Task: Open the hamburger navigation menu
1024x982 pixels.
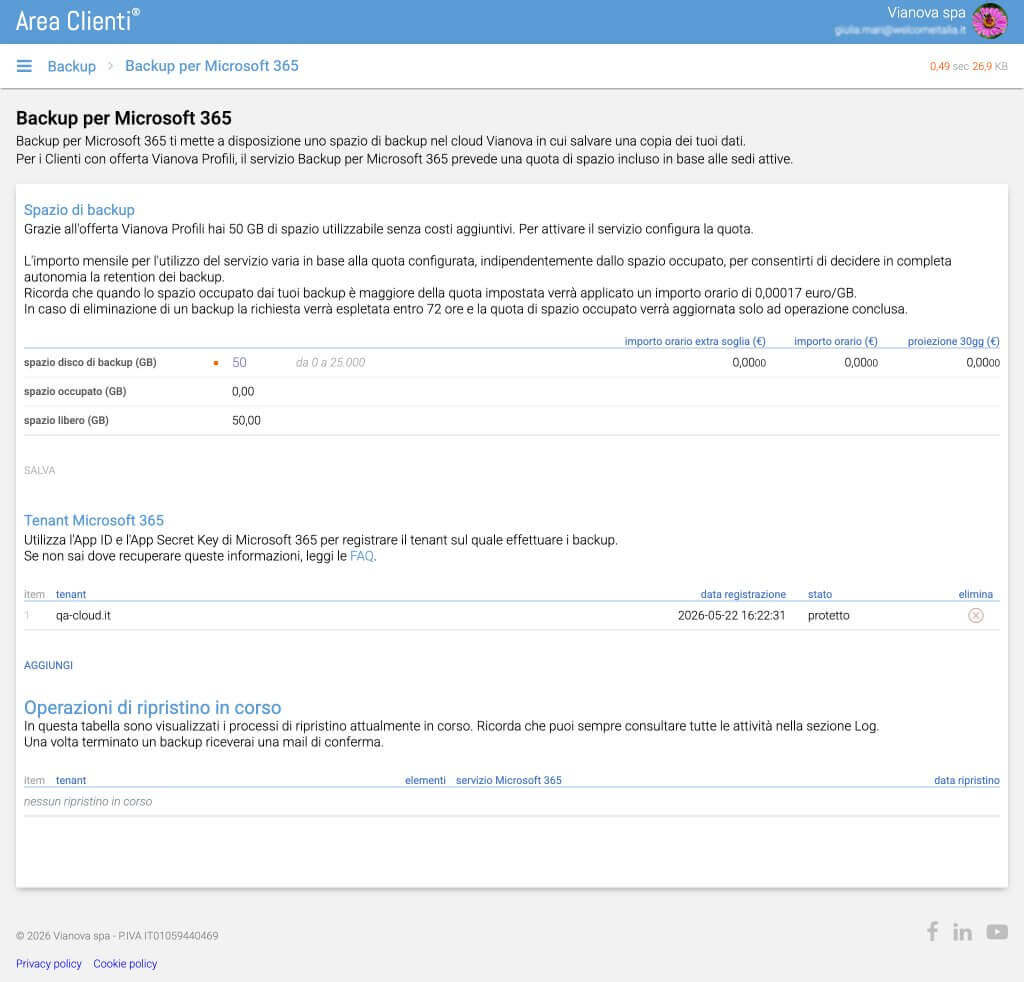Action: pyautogui.click(x=24, y=66)
